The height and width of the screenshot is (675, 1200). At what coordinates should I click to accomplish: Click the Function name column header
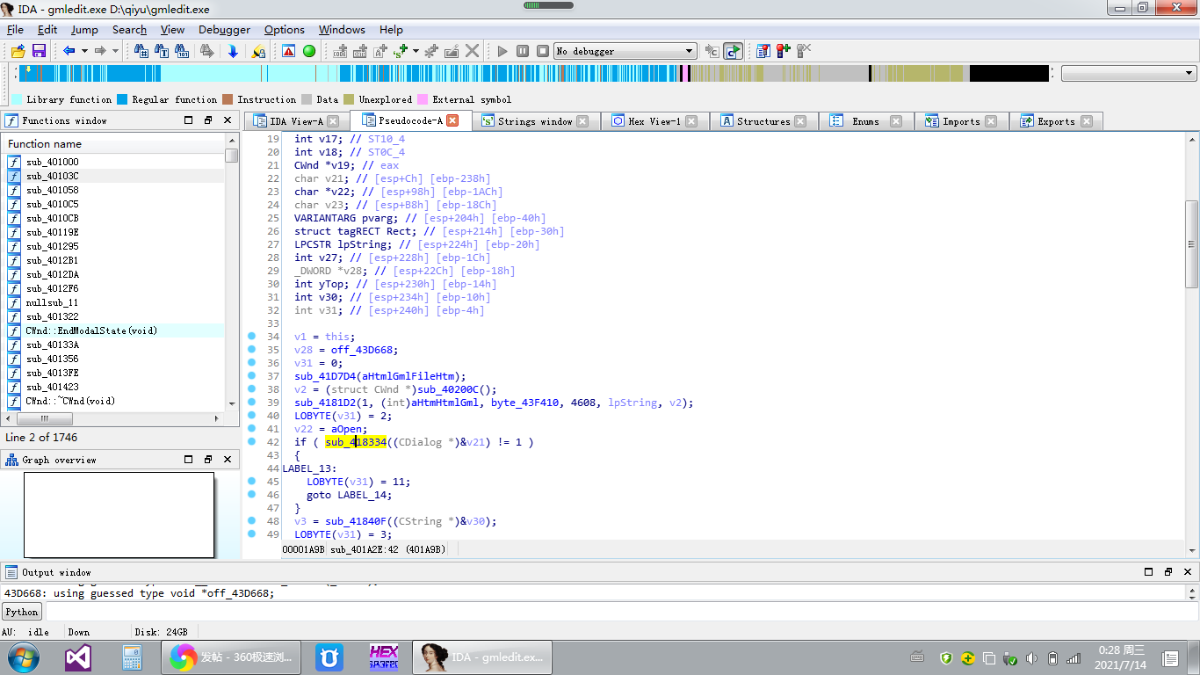point(113,144)
